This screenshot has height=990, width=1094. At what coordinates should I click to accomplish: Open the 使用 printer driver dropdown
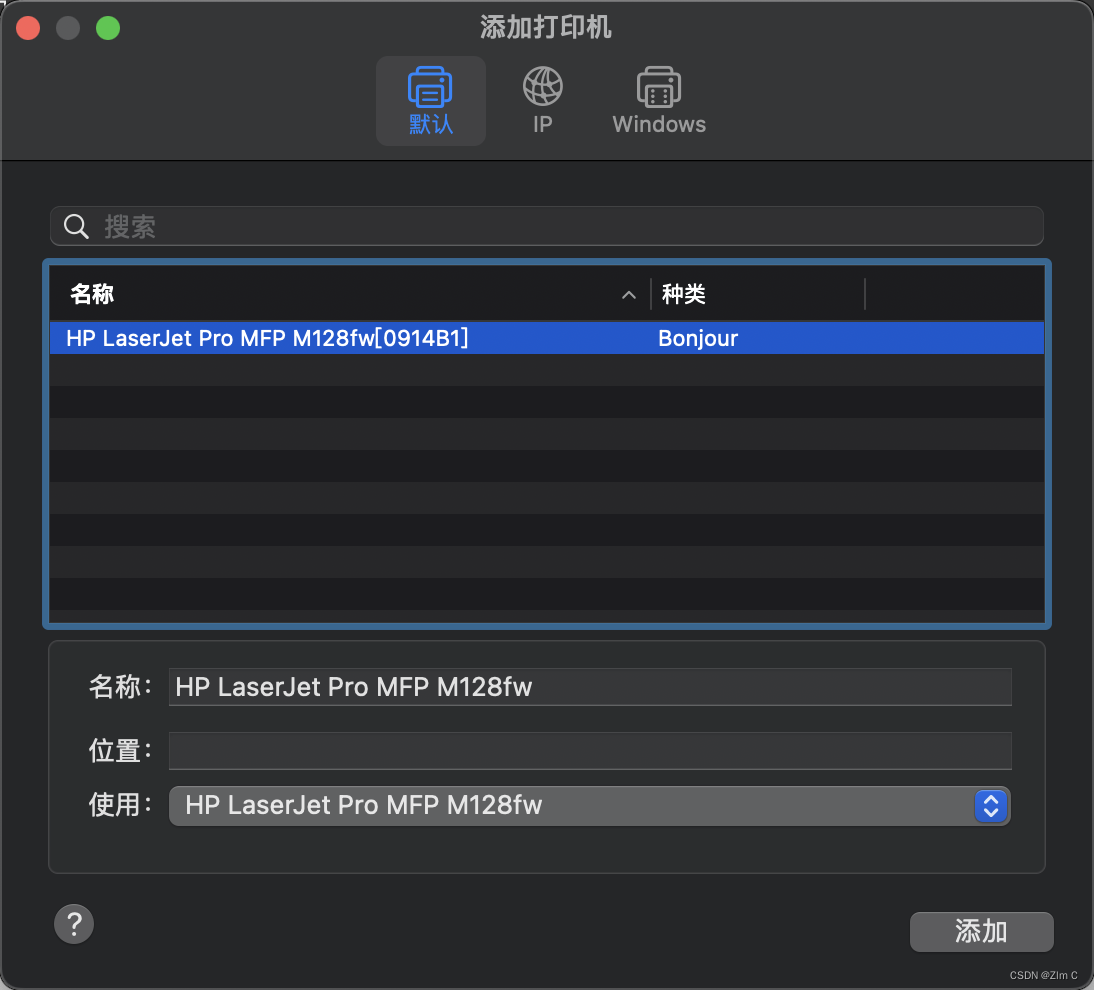590,806
